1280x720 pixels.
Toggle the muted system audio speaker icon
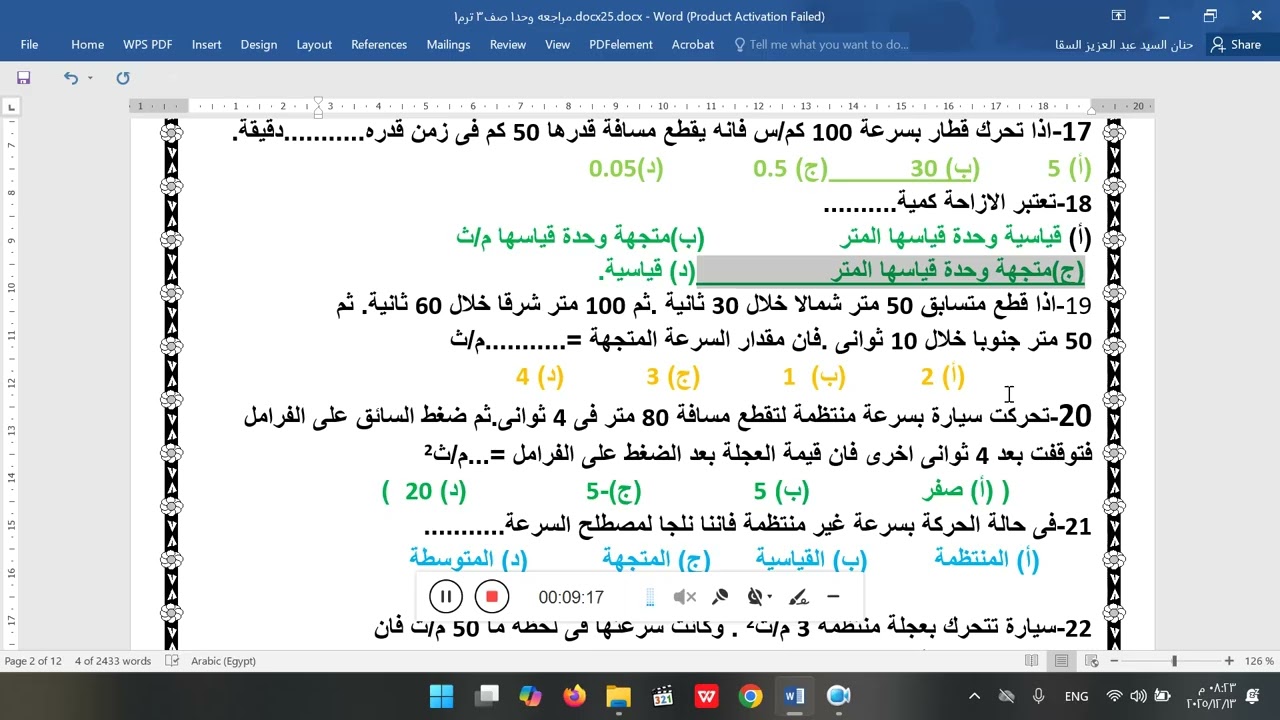pos(685,597)
